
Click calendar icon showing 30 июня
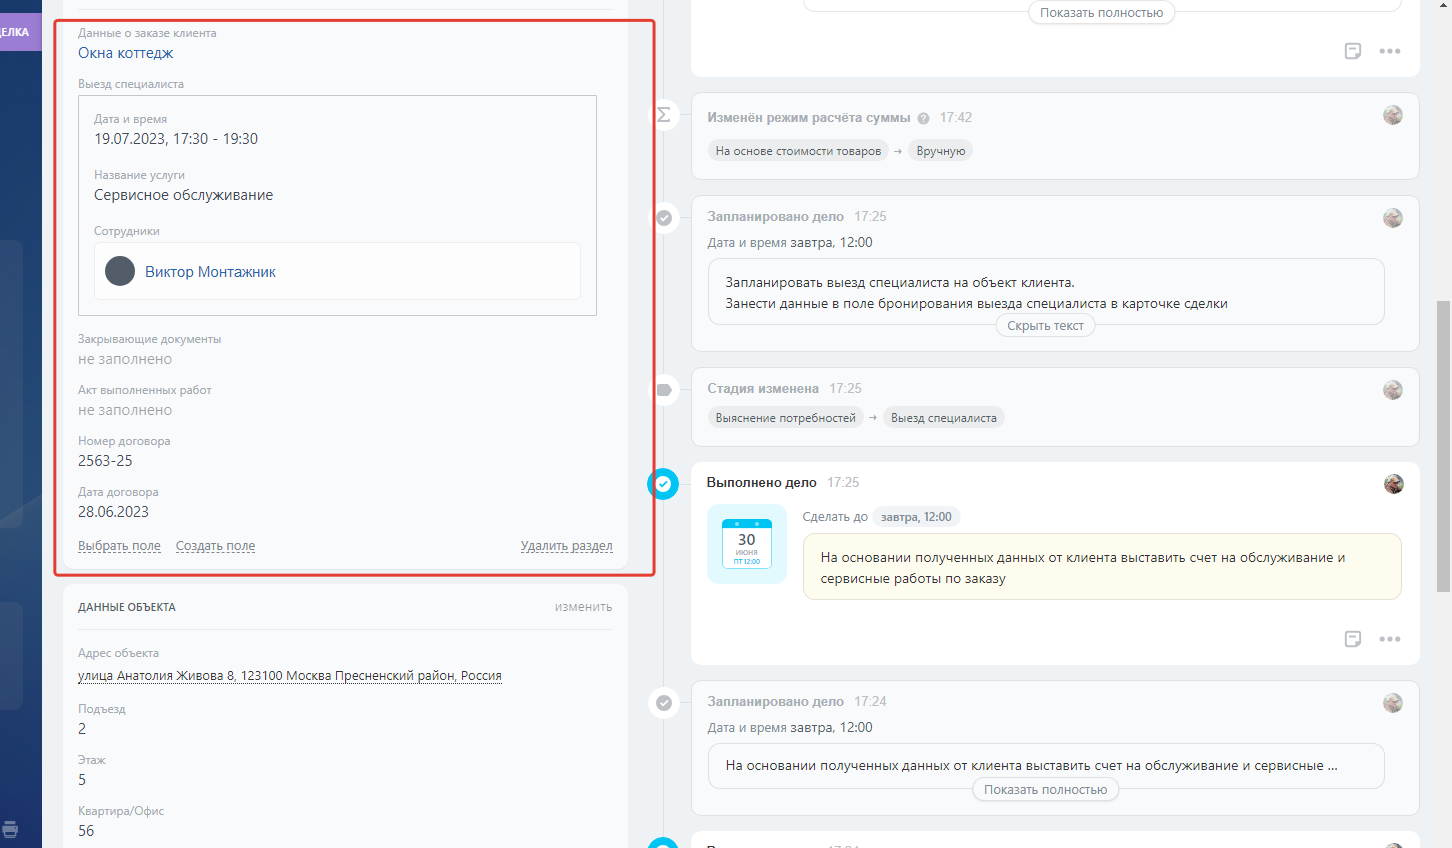747,544
